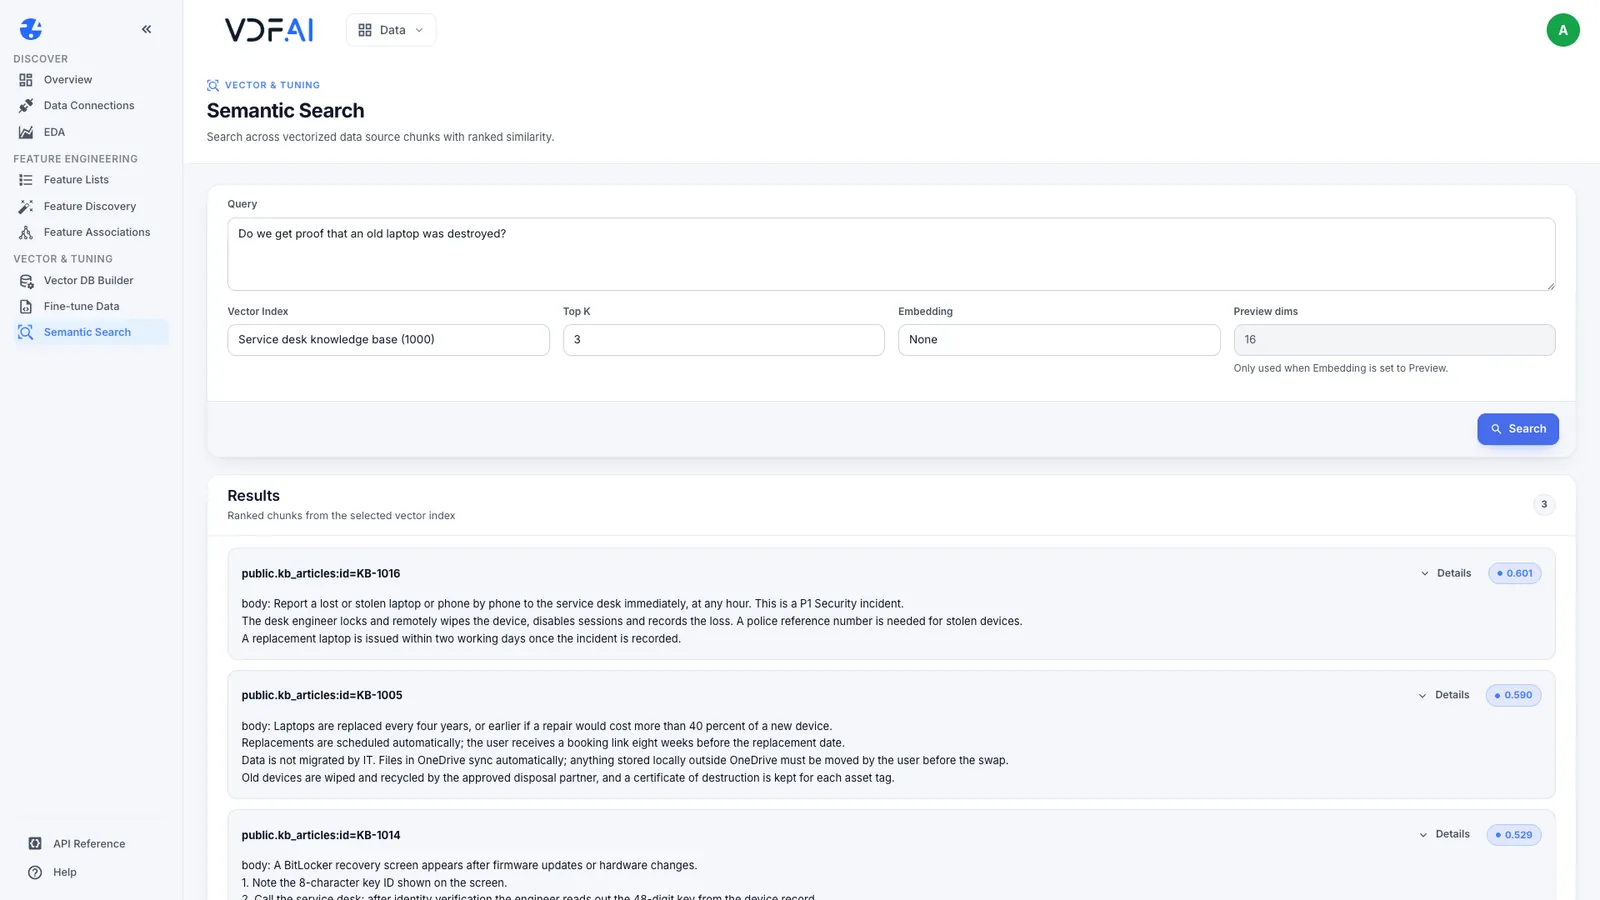This screenshot has width=1600, height=900.
Task: Click result title public.kb_articles:id=KB-1014
Action: click(x=321, y=835)
